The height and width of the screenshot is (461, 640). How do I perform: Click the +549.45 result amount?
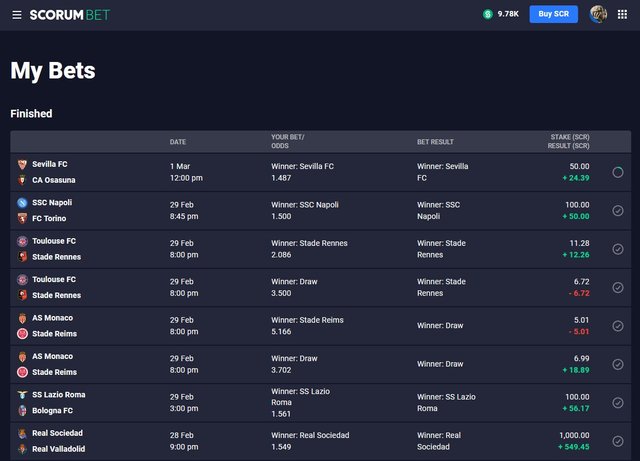pyautogui.click(x=574, y=447)
